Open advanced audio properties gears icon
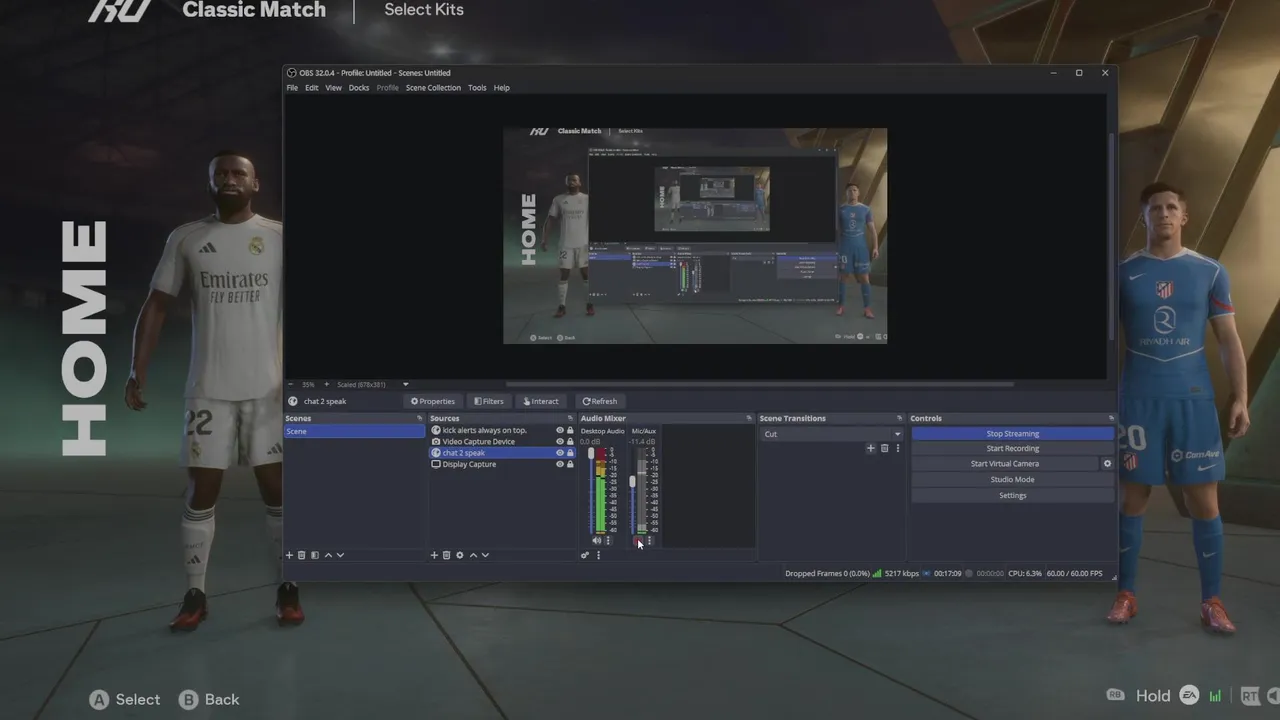Screen dimensions: 1280x720 [585, 555]
